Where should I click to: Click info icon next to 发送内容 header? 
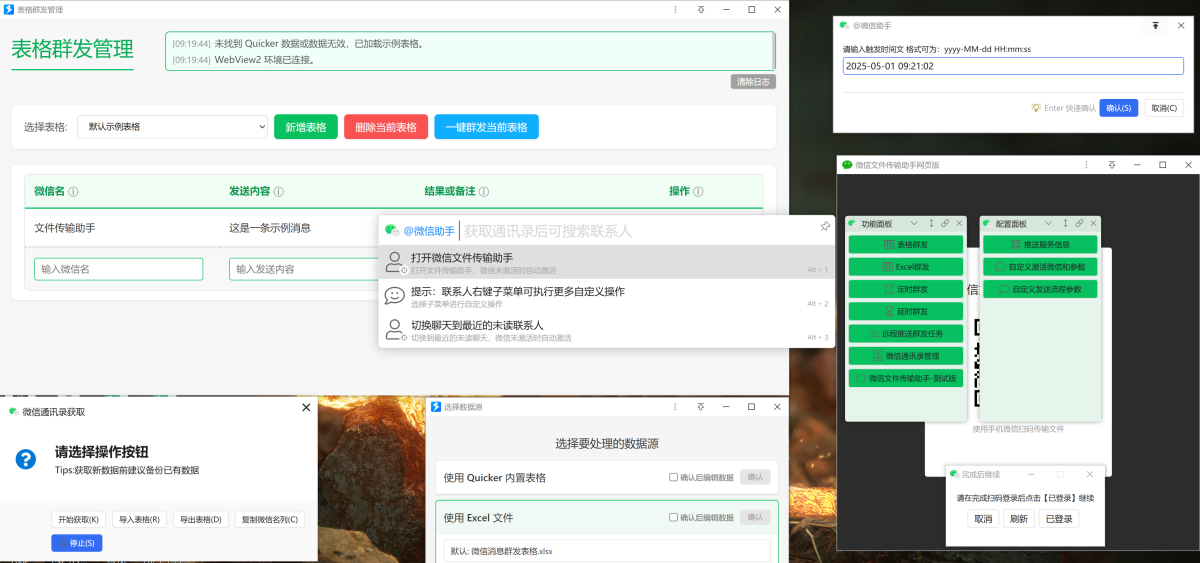point(278,192)
